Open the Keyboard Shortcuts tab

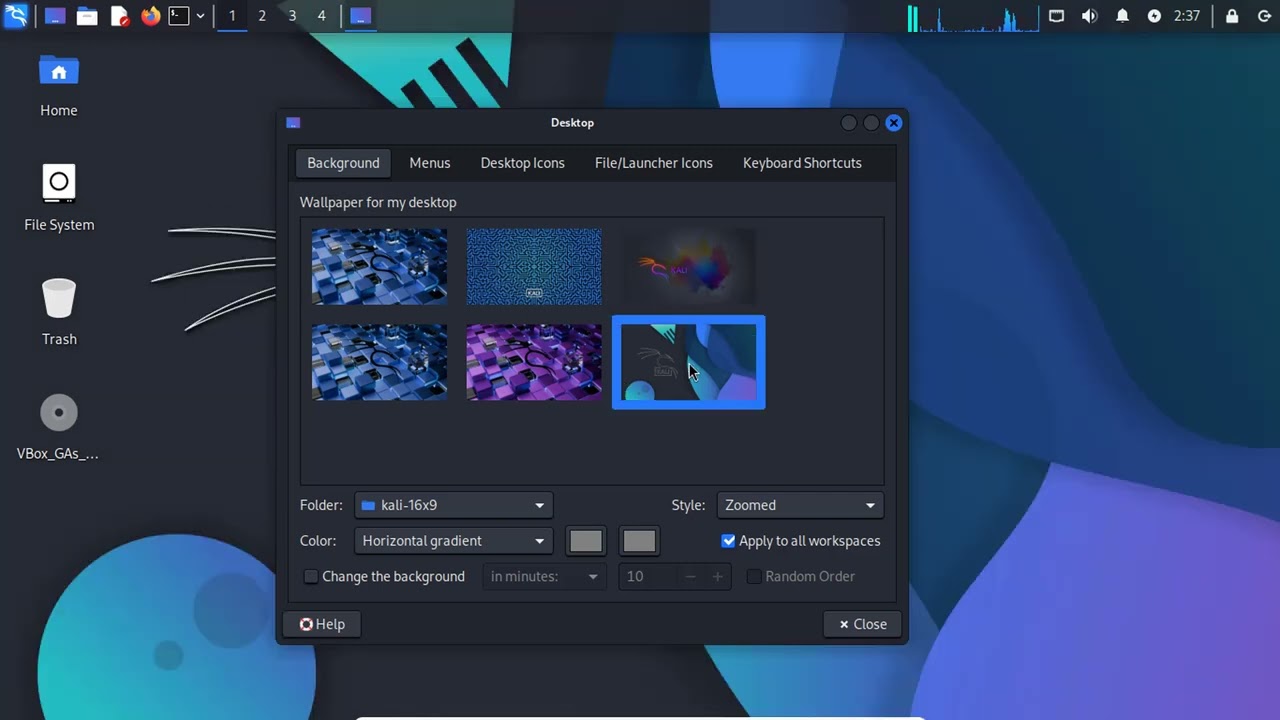coord(802,163)
